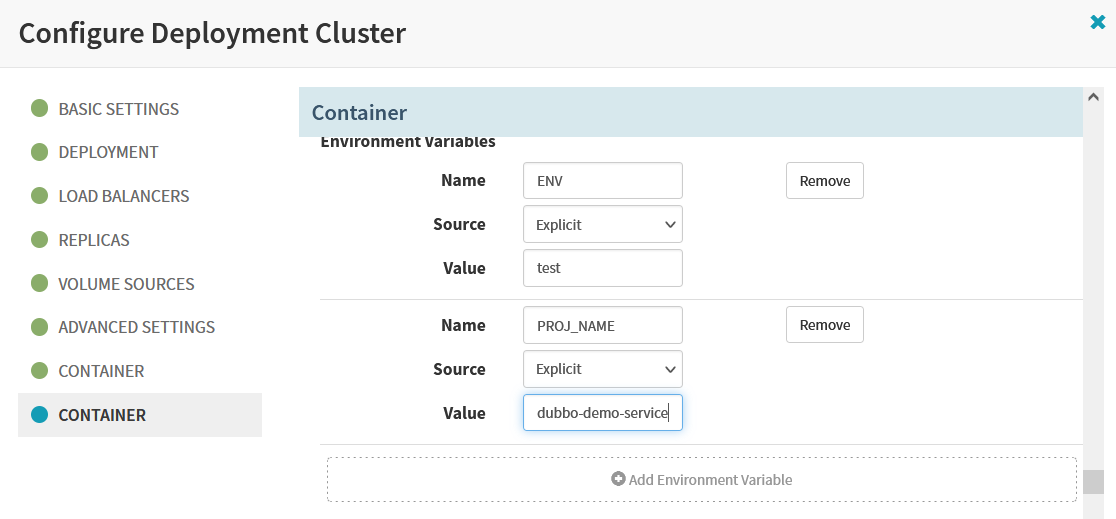Viewport: 1116px width, 519px height.
Task: Remove the PROJ_NAME environment variable
Action: (x=825, y=325)
